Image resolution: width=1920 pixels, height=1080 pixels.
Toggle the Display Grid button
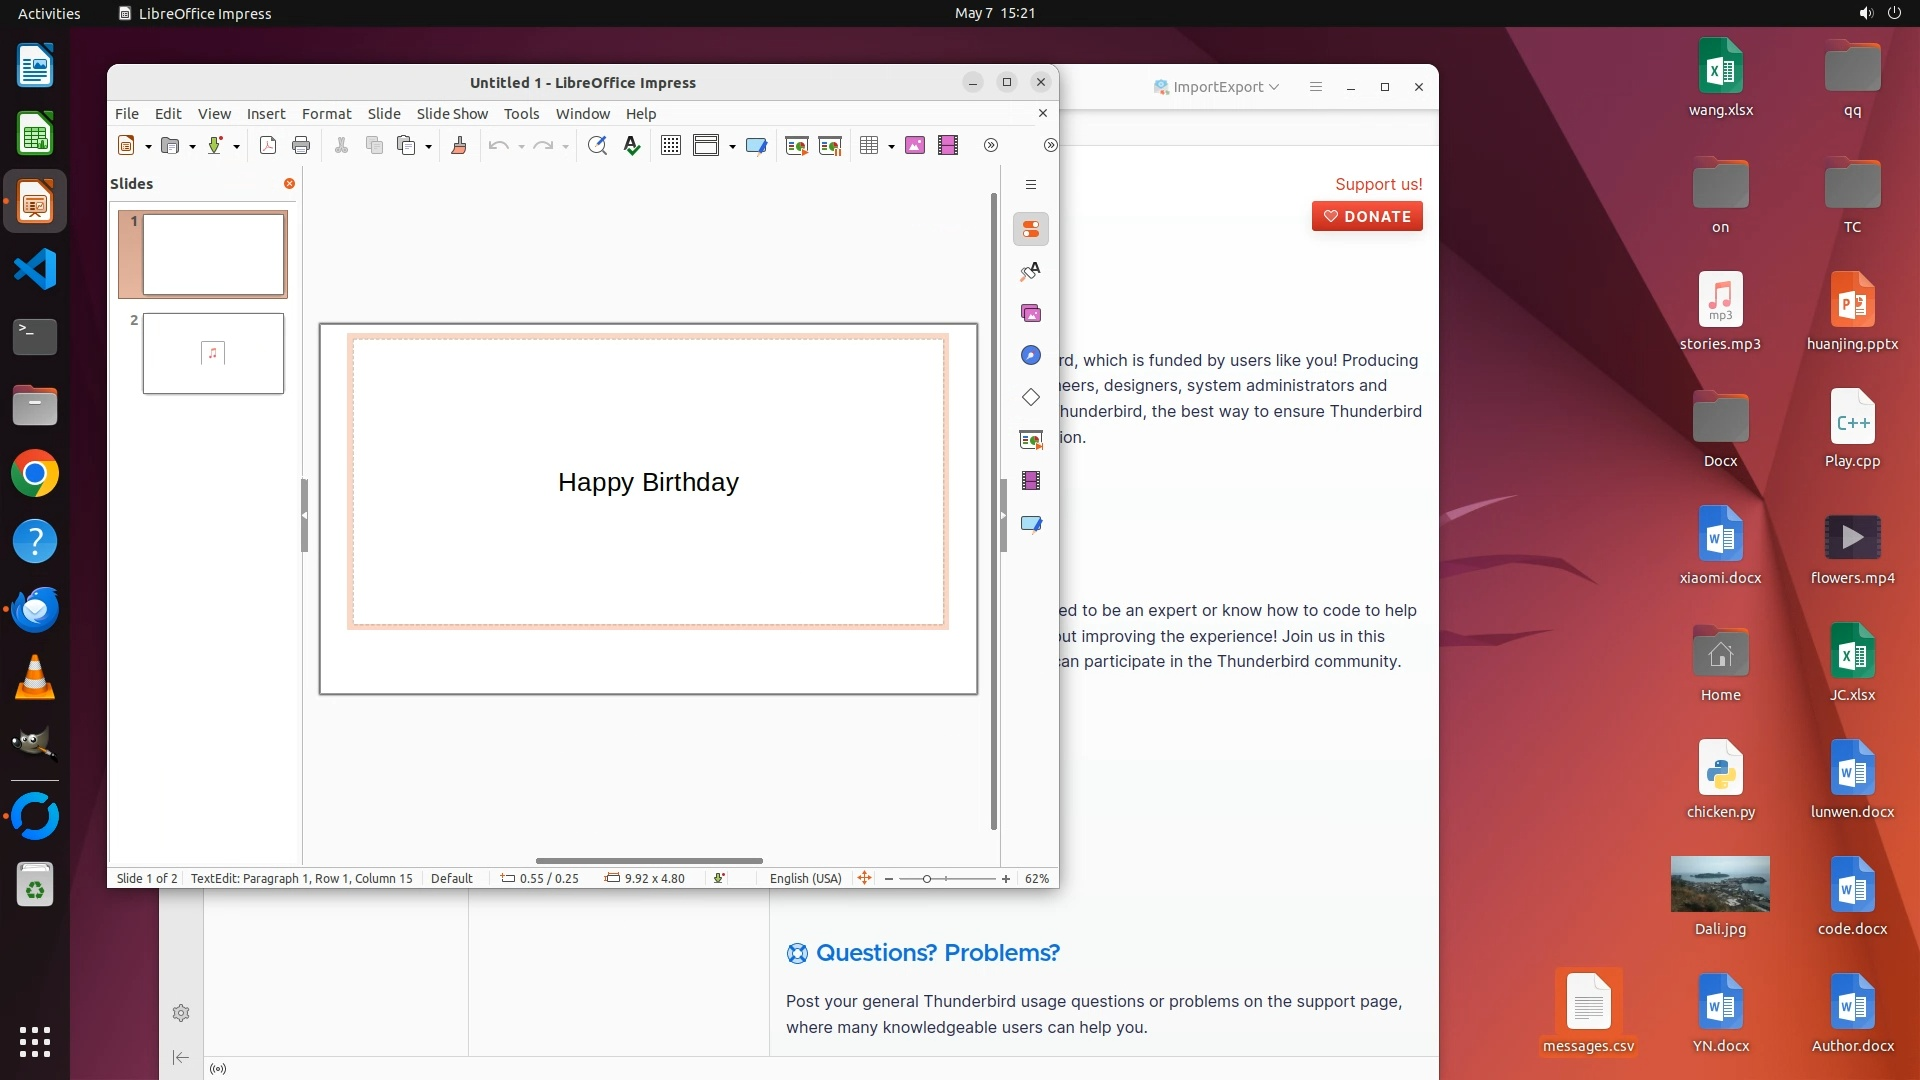pos(671,146)
